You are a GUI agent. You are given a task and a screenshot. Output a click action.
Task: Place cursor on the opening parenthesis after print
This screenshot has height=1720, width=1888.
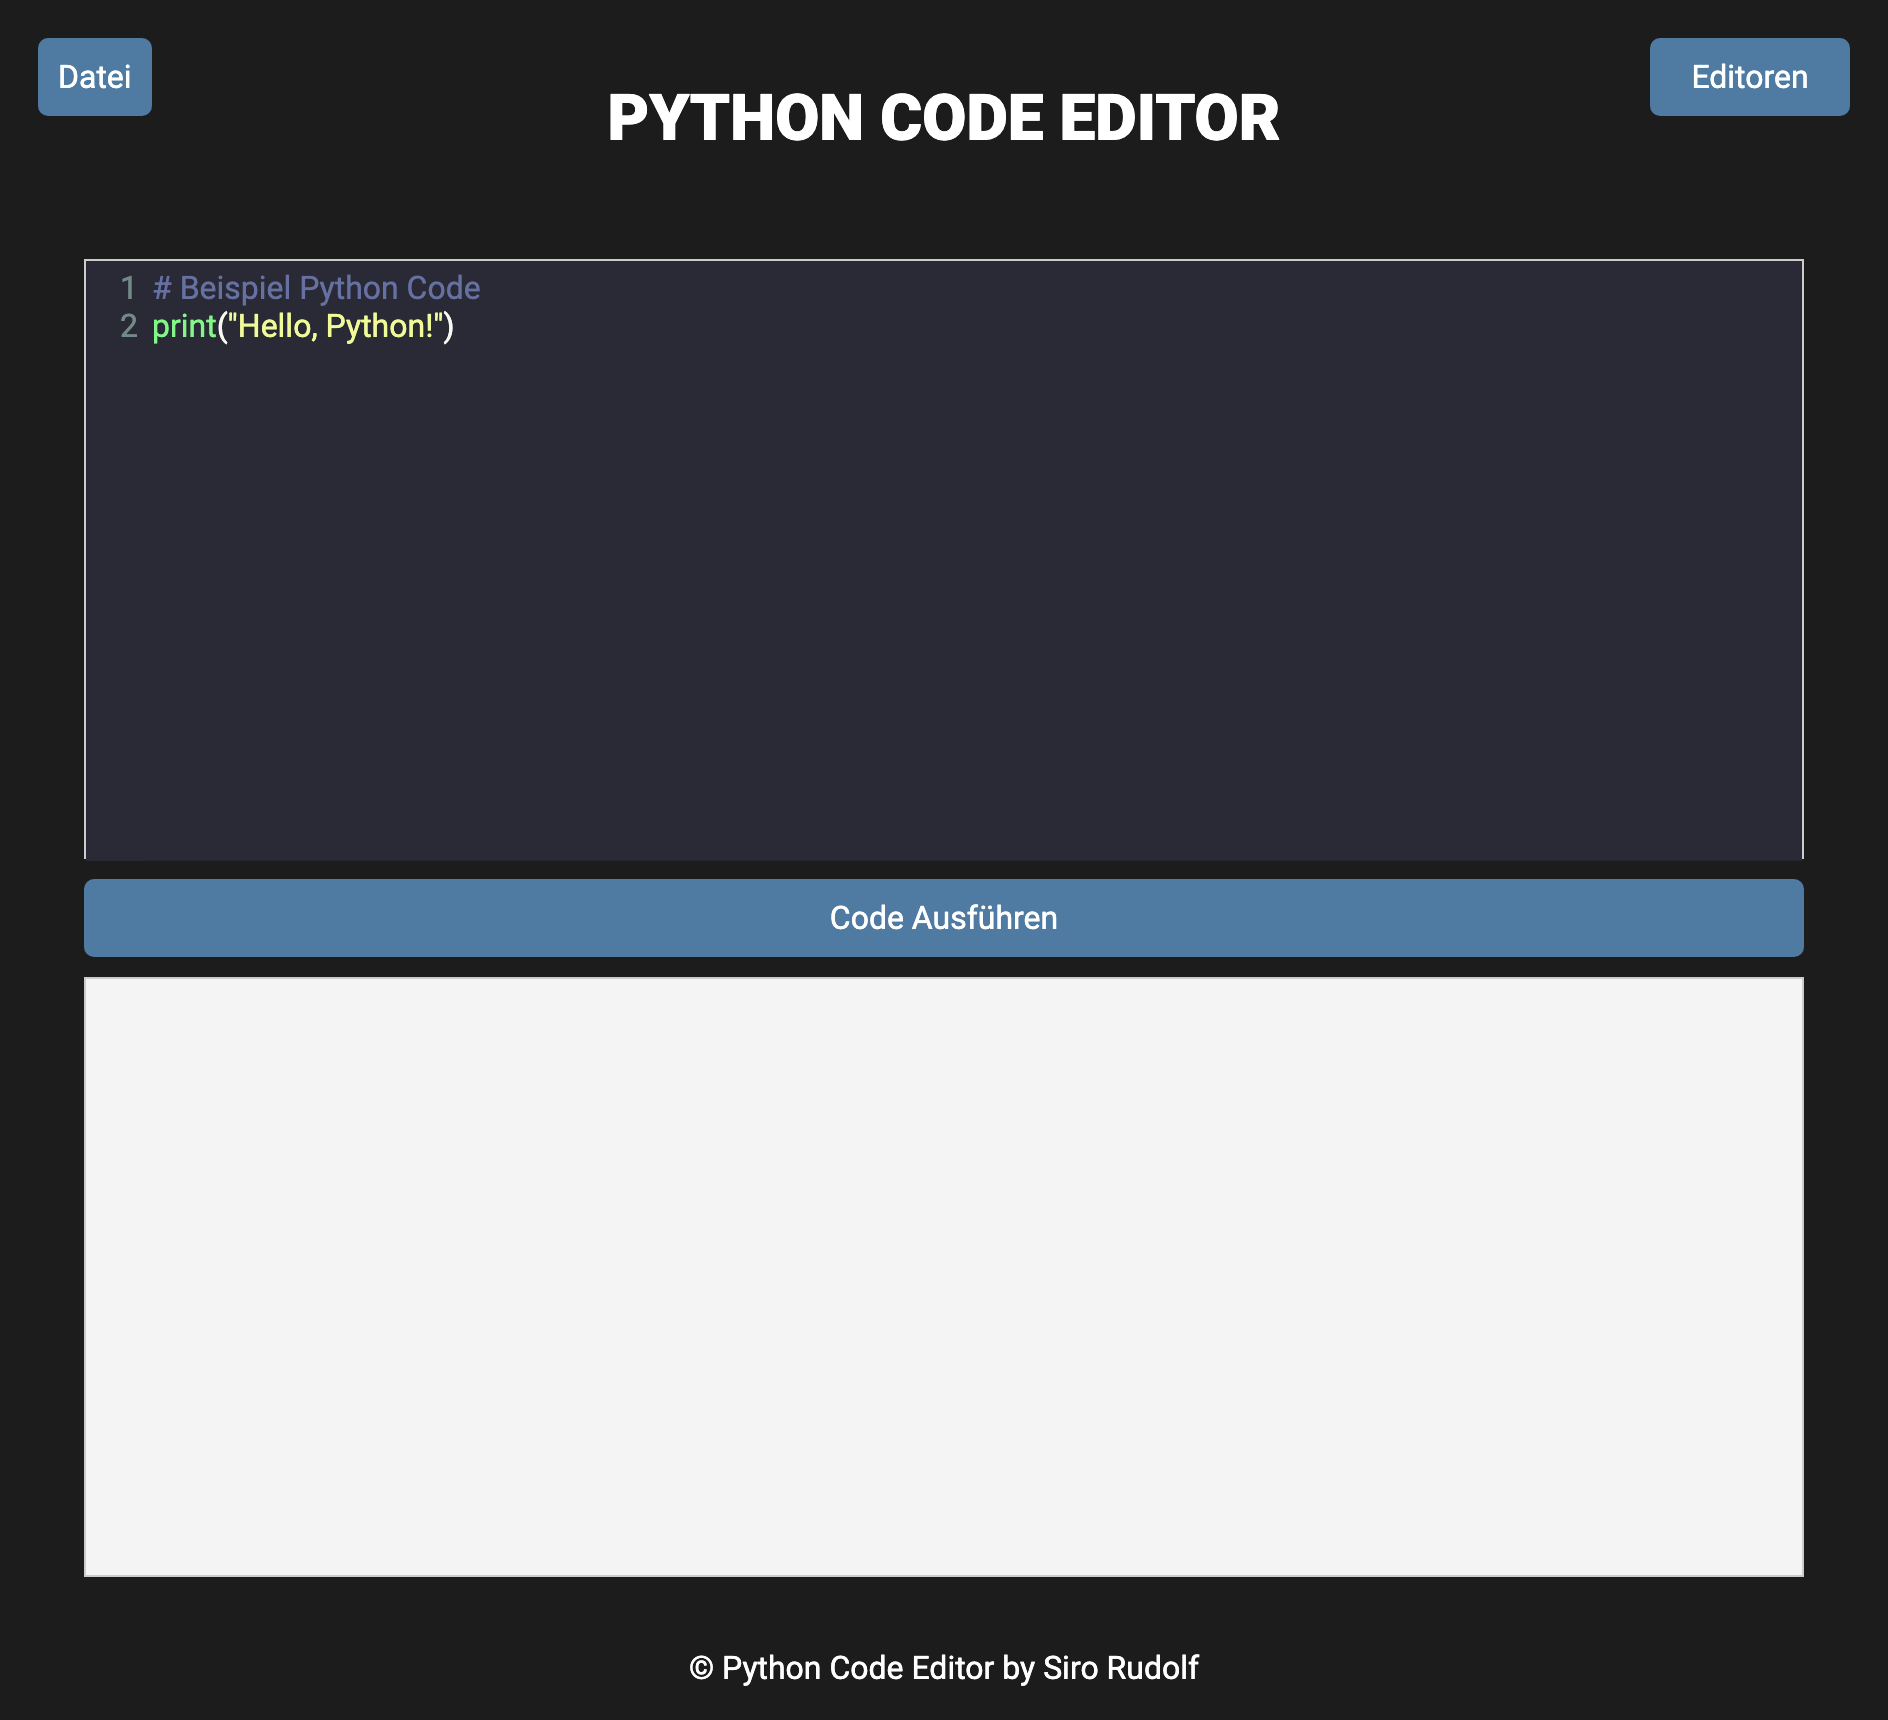pyautogui.click(x=222, y=326)
